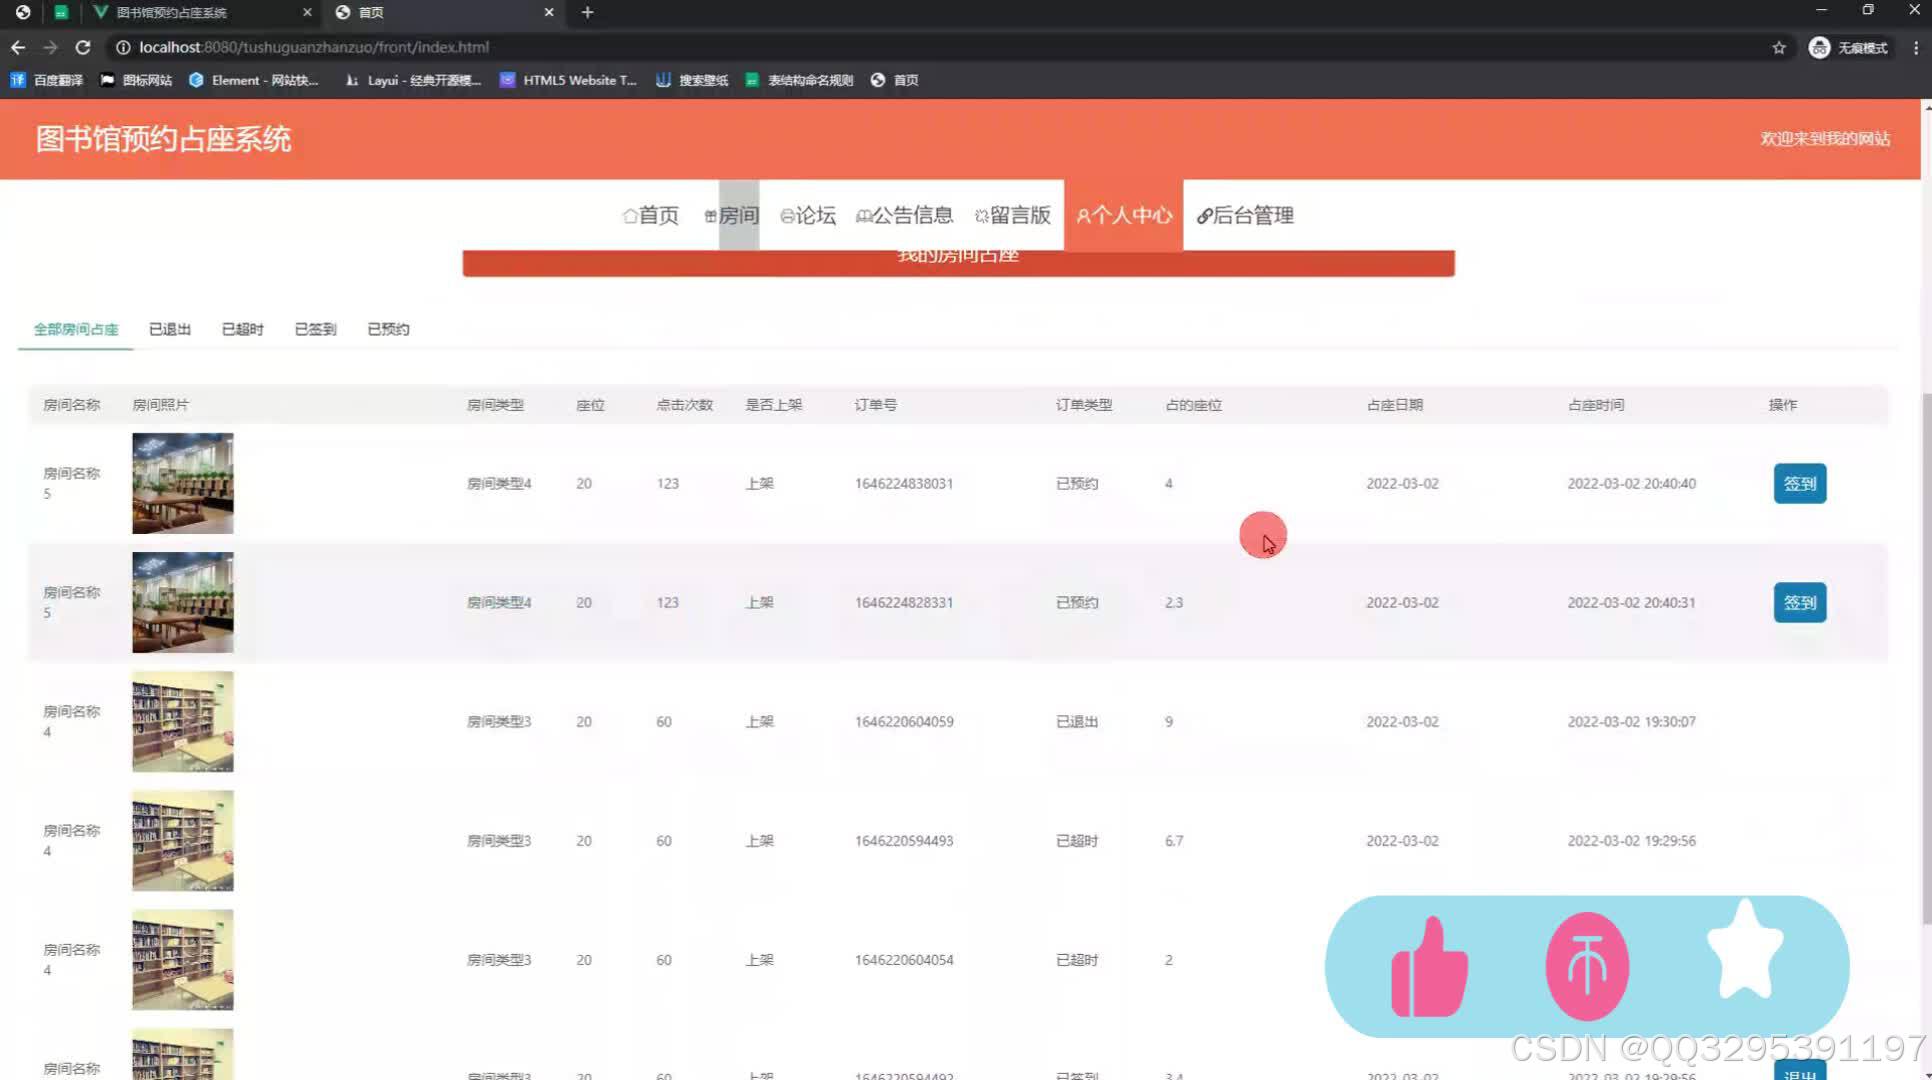
Task: Expand the 订单类型 (Order Type) column filter
Action: coord(1085,405)
